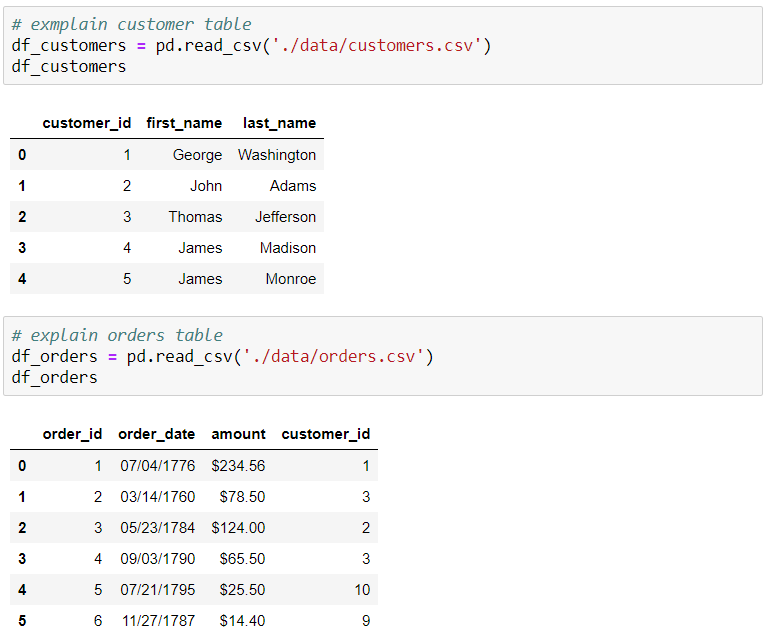
Task: Select the 'first_name' column header
Action: (184, 123)
